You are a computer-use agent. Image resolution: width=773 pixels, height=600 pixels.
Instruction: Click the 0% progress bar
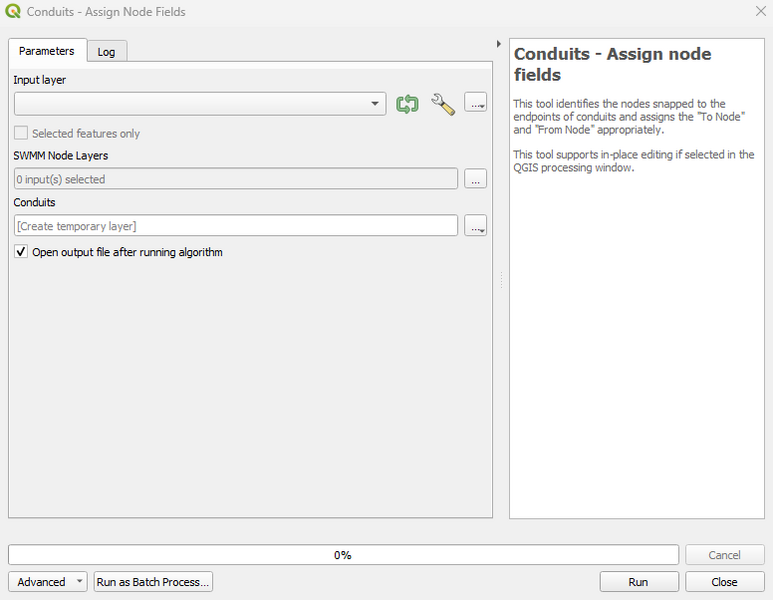pyautogui.click(x=343, y=555)
